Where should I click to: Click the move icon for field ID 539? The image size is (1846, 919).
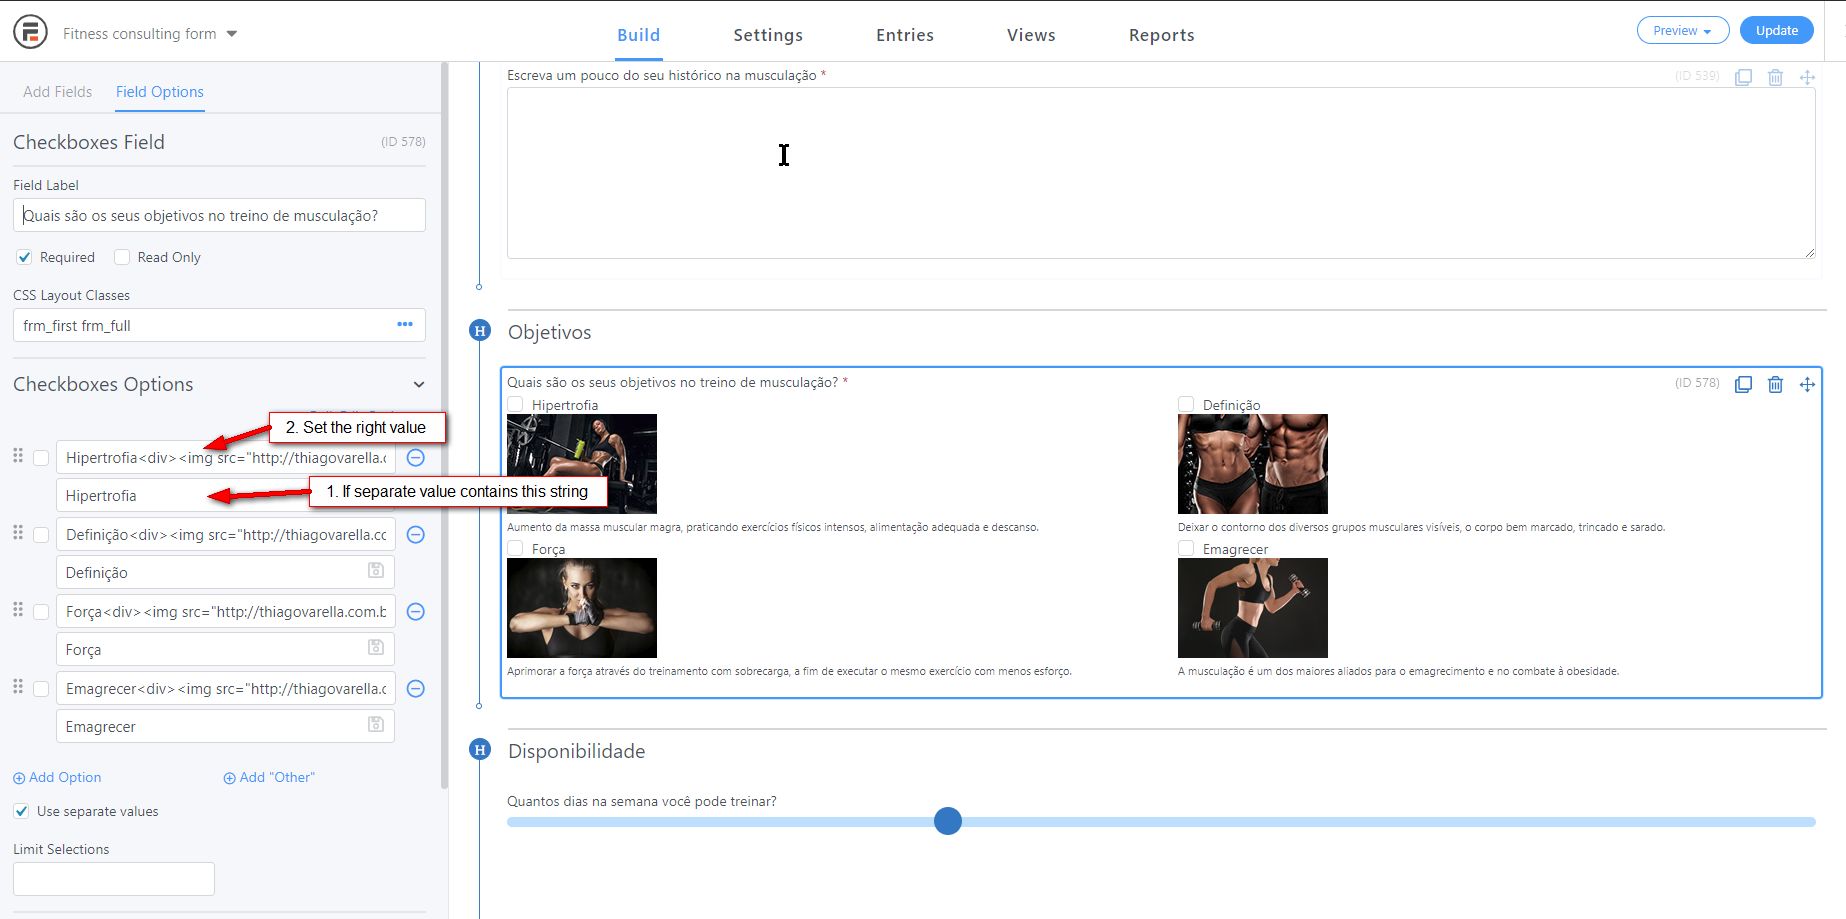[x=1807, y=77]
